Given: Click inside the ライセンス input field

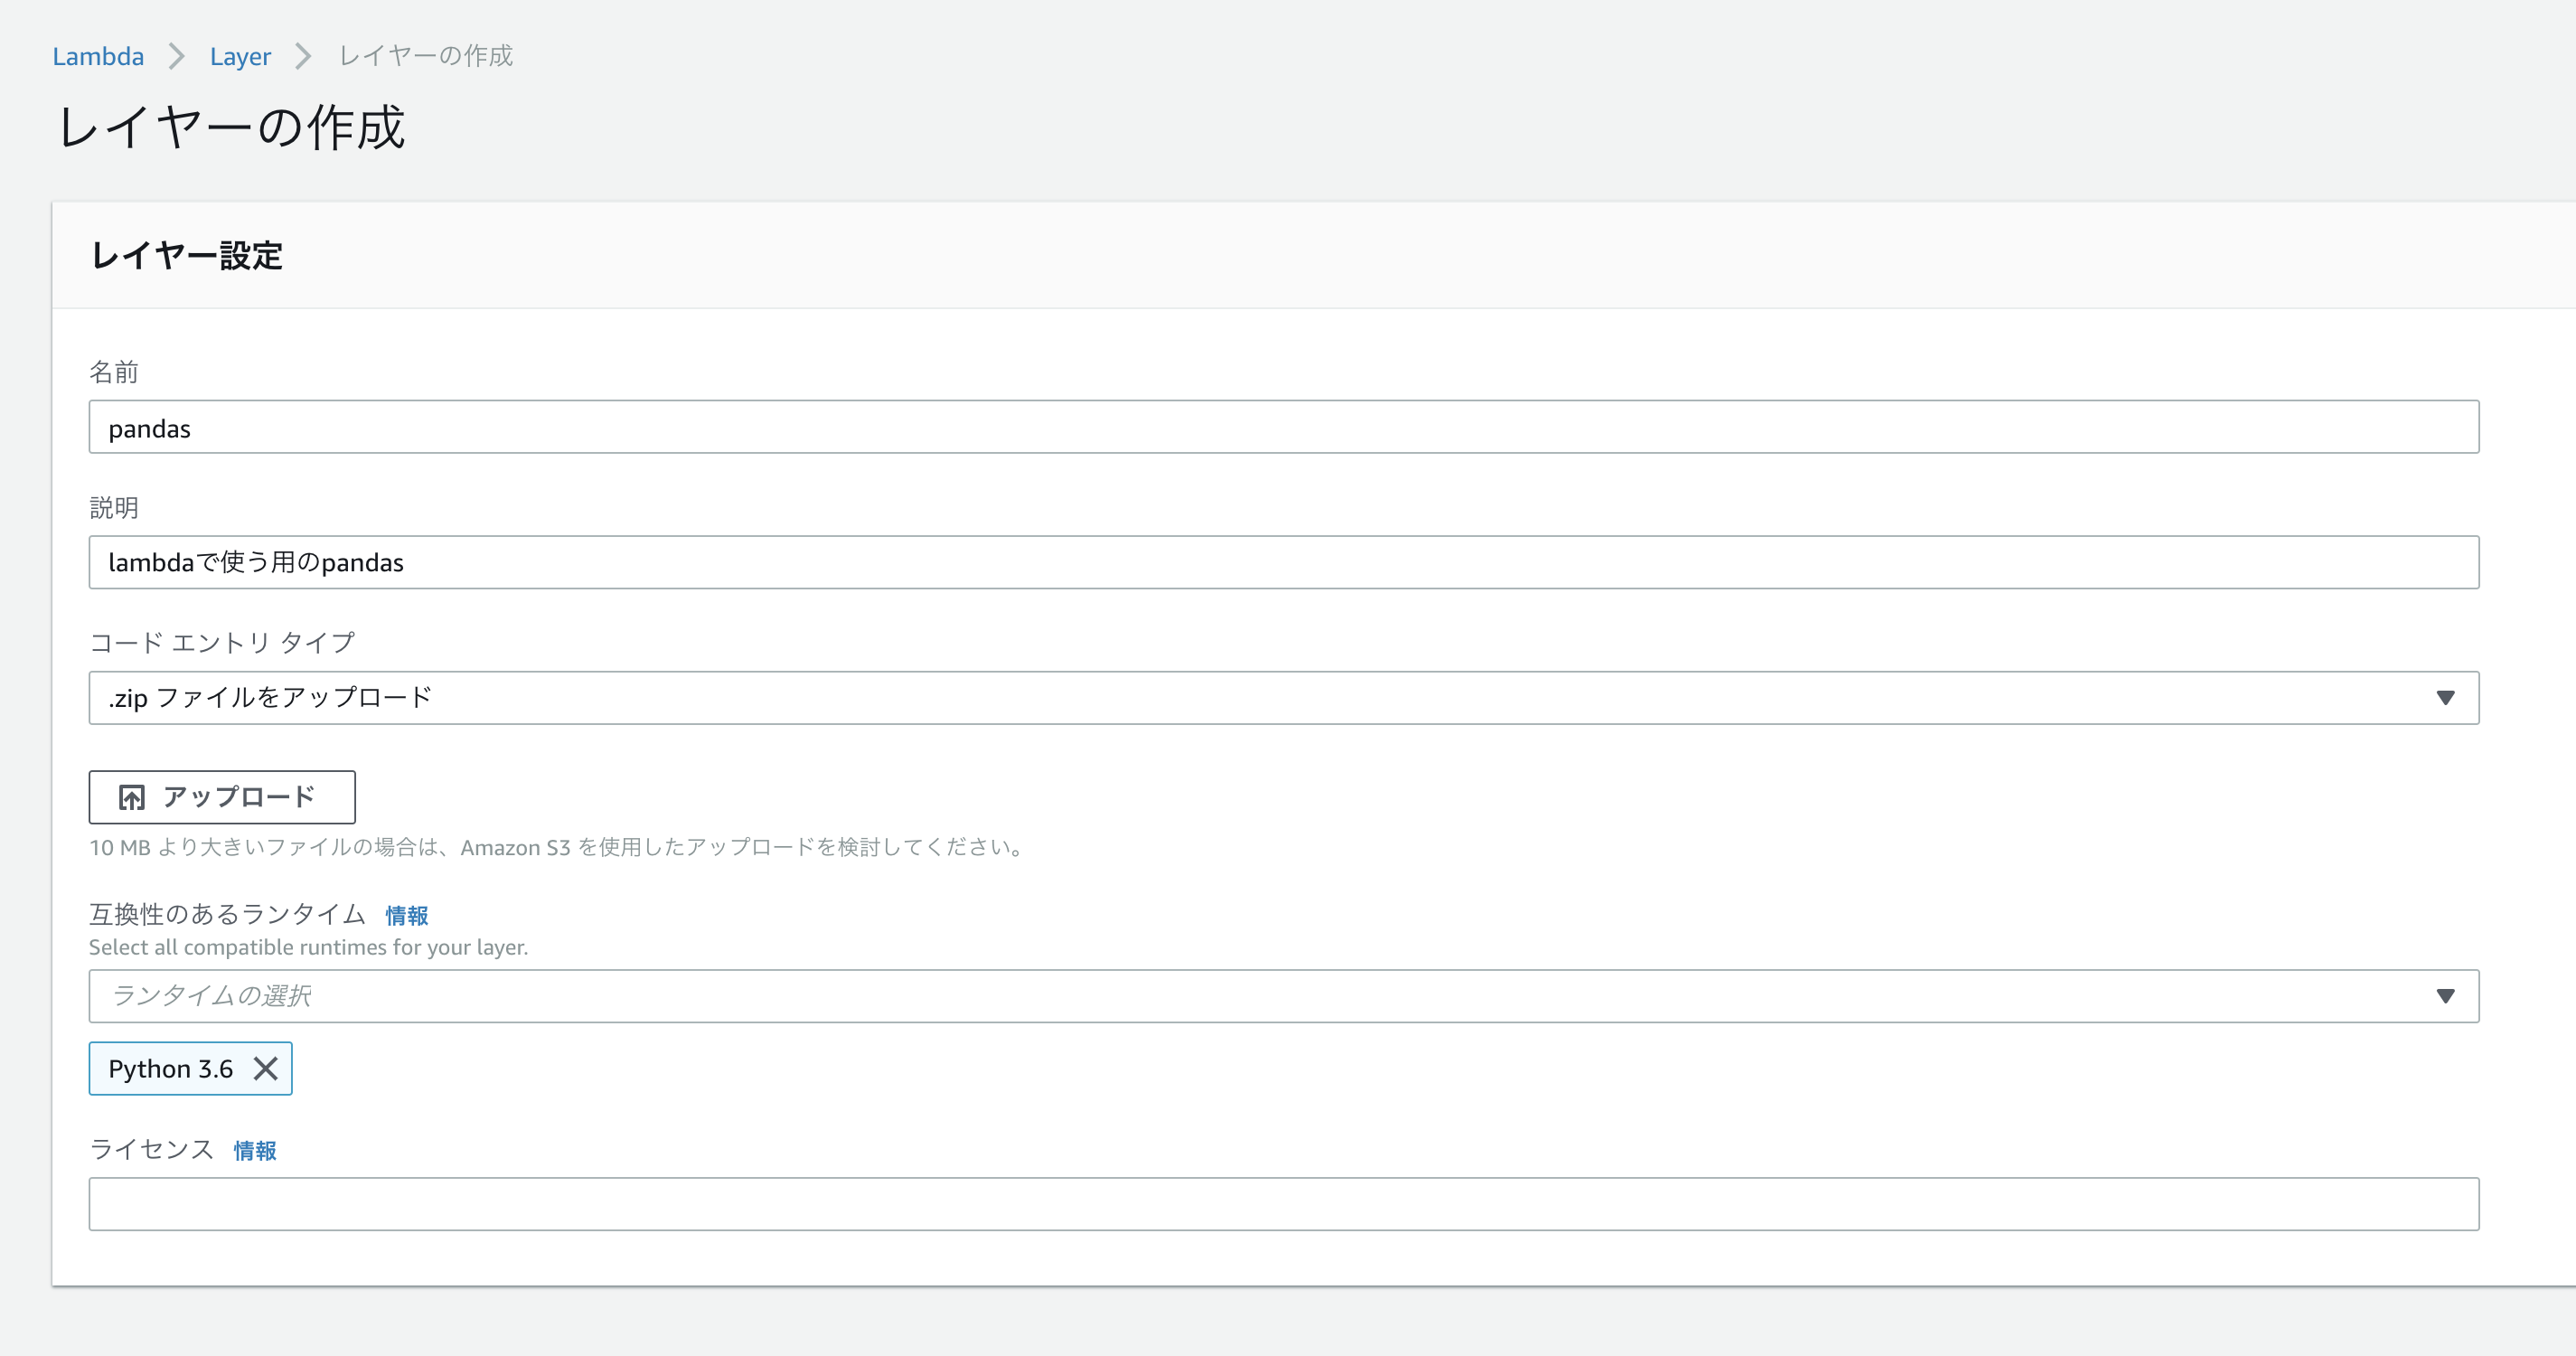Looking at the screenshot, I should tap(1284, 1203).
